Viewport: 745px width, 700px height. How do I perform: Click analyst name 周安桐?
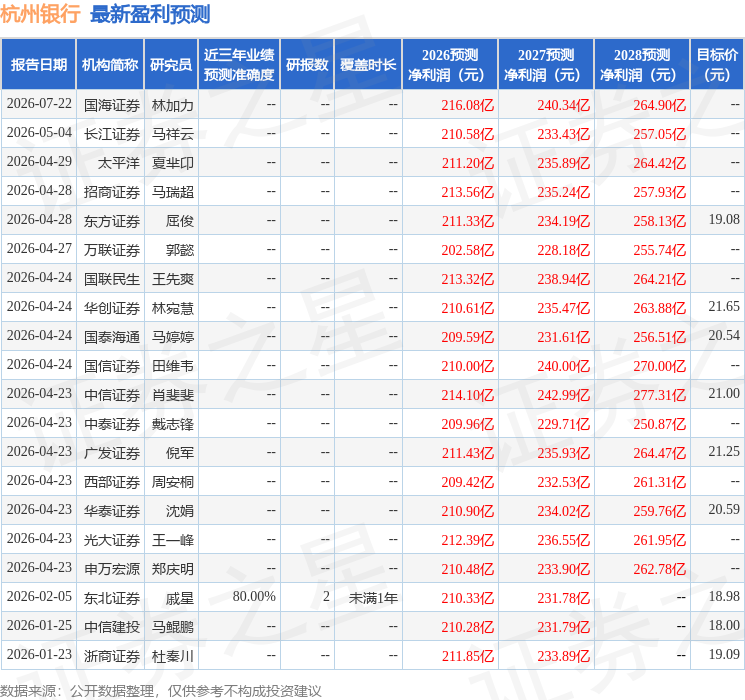[172, 482]
